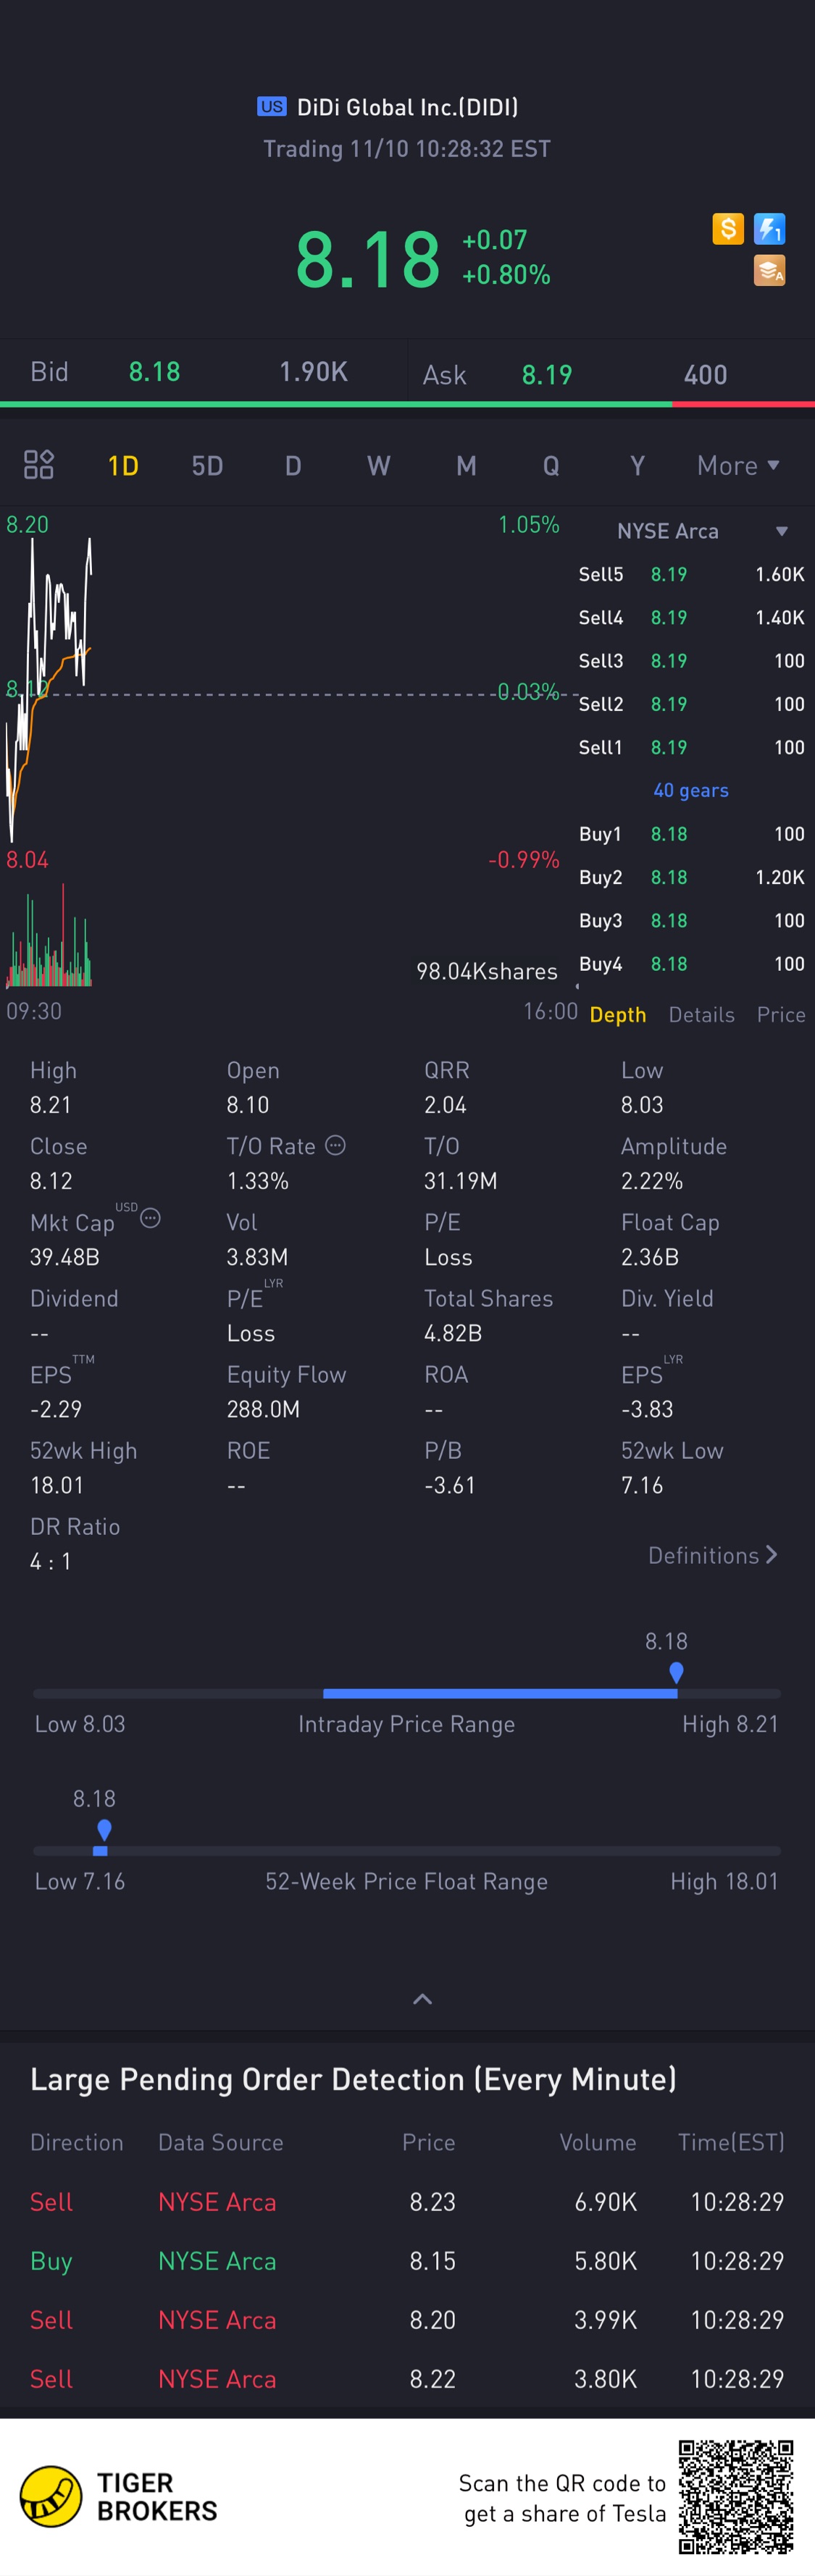Tap the Tesla share QR code
The height and width of the screenshot is (2576, 815).
pyautogui.click(x=736, y=2496)
